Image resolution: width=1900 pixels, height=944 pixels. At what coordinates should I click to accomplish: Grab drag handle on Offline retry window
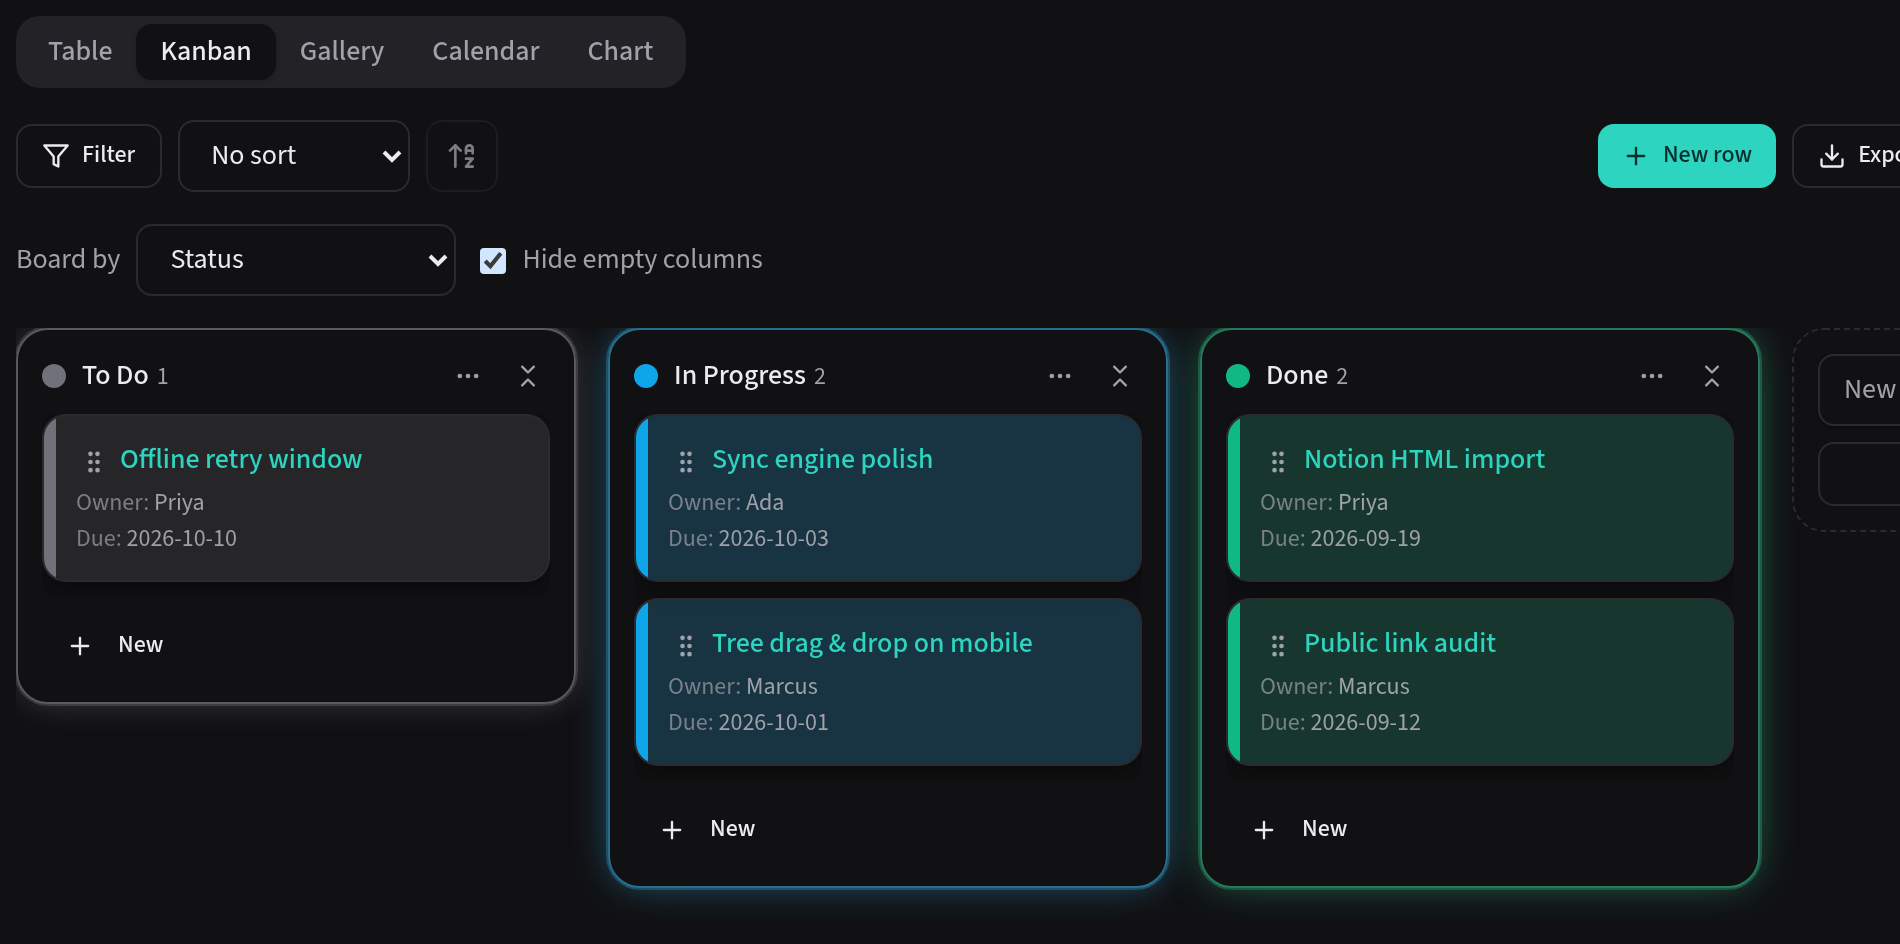click(x=94, y=461)
